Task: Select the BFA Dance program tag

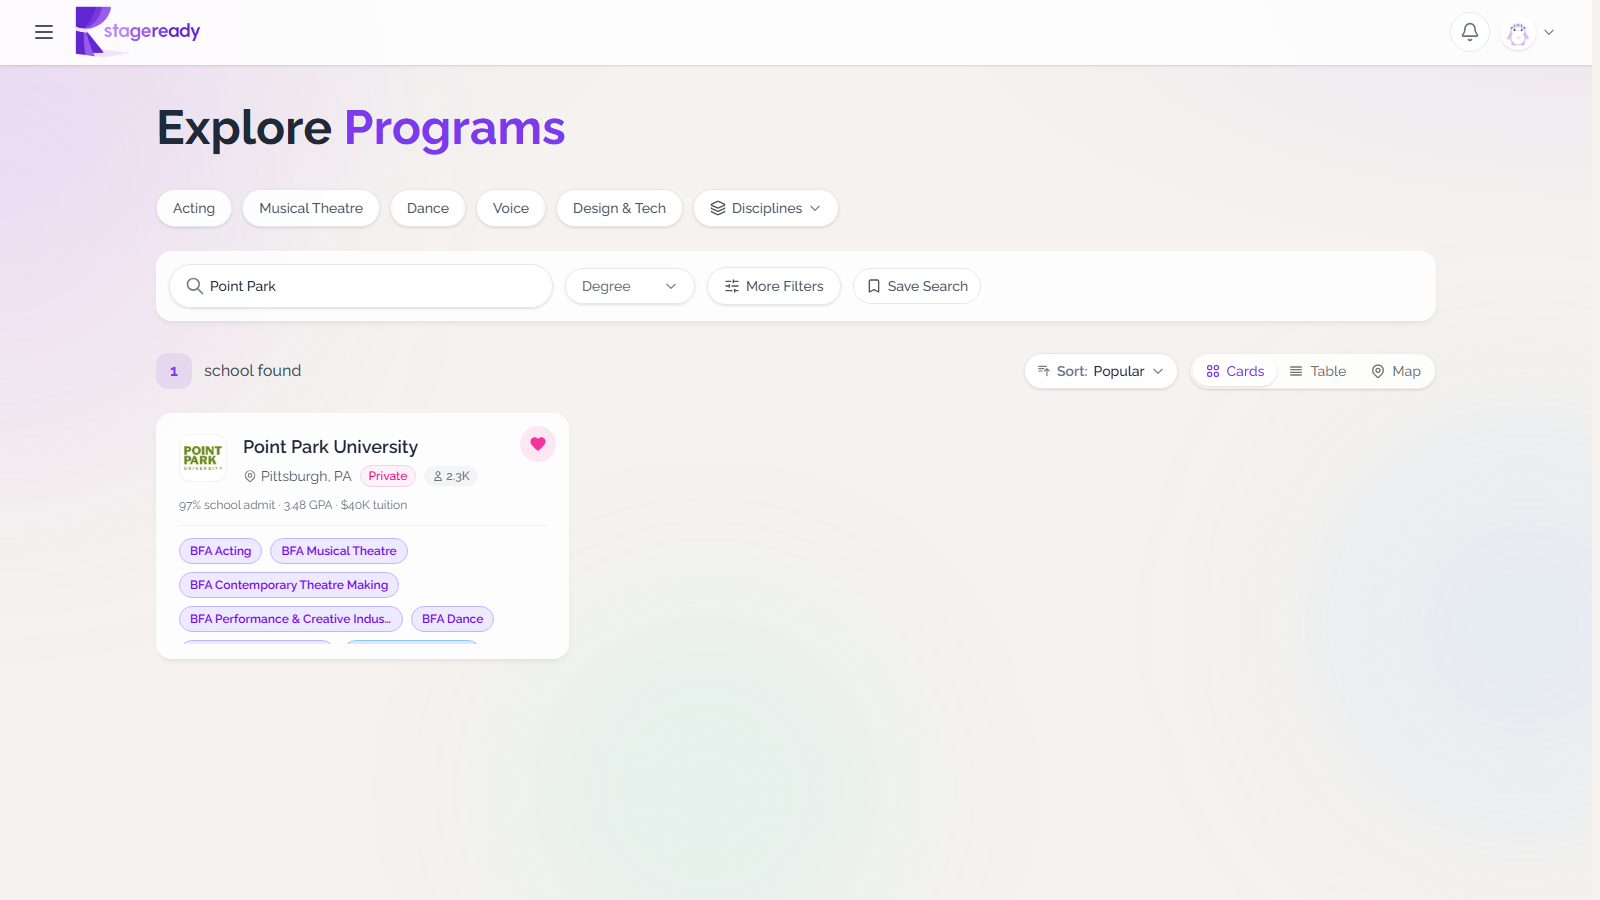Action: (x=453, y=619)
